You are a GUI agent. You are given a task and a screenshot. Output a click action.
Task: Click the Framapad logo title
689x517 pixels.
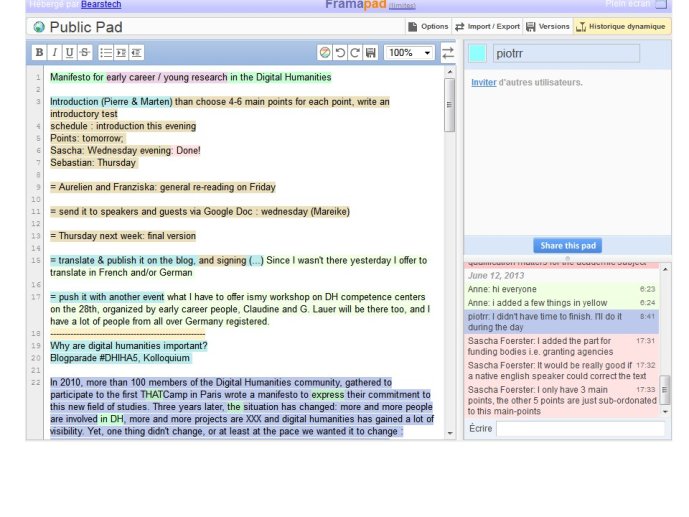(355, 5)
